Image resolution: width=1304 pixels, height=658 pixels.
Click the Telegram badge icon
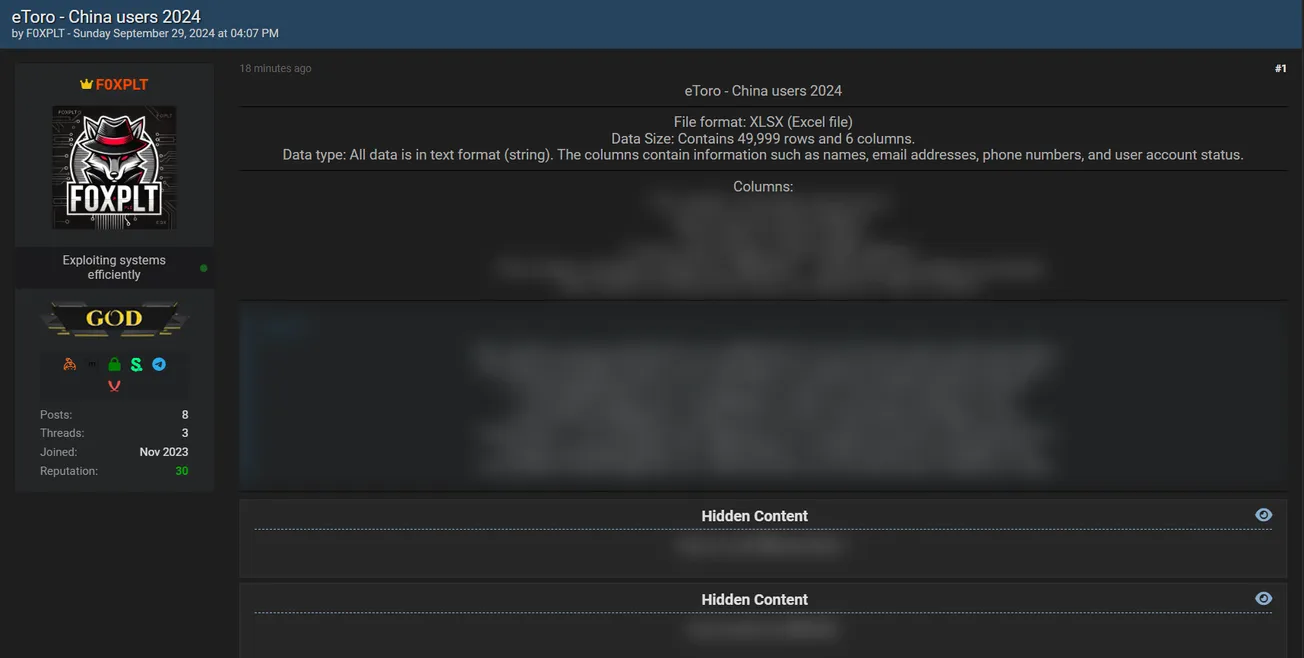tap(159, 364)
